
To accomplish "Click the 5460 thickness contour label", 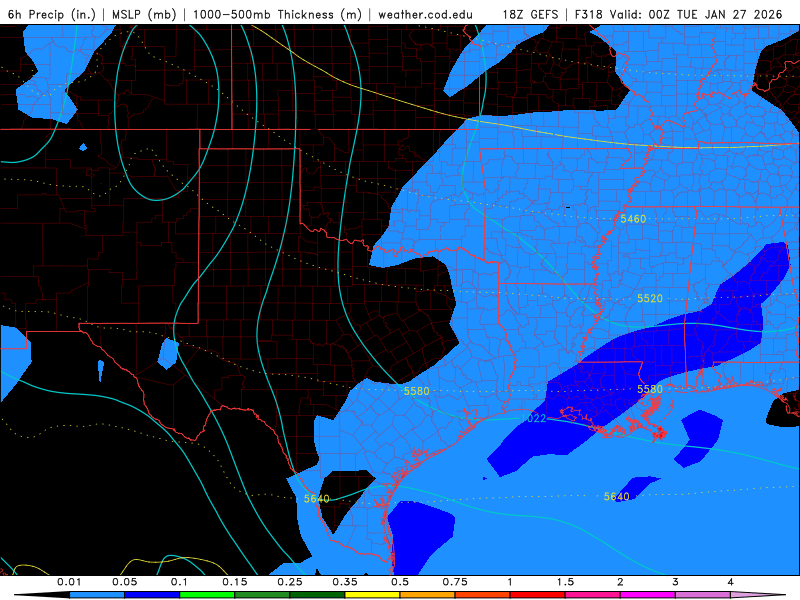I will [633, 219].
